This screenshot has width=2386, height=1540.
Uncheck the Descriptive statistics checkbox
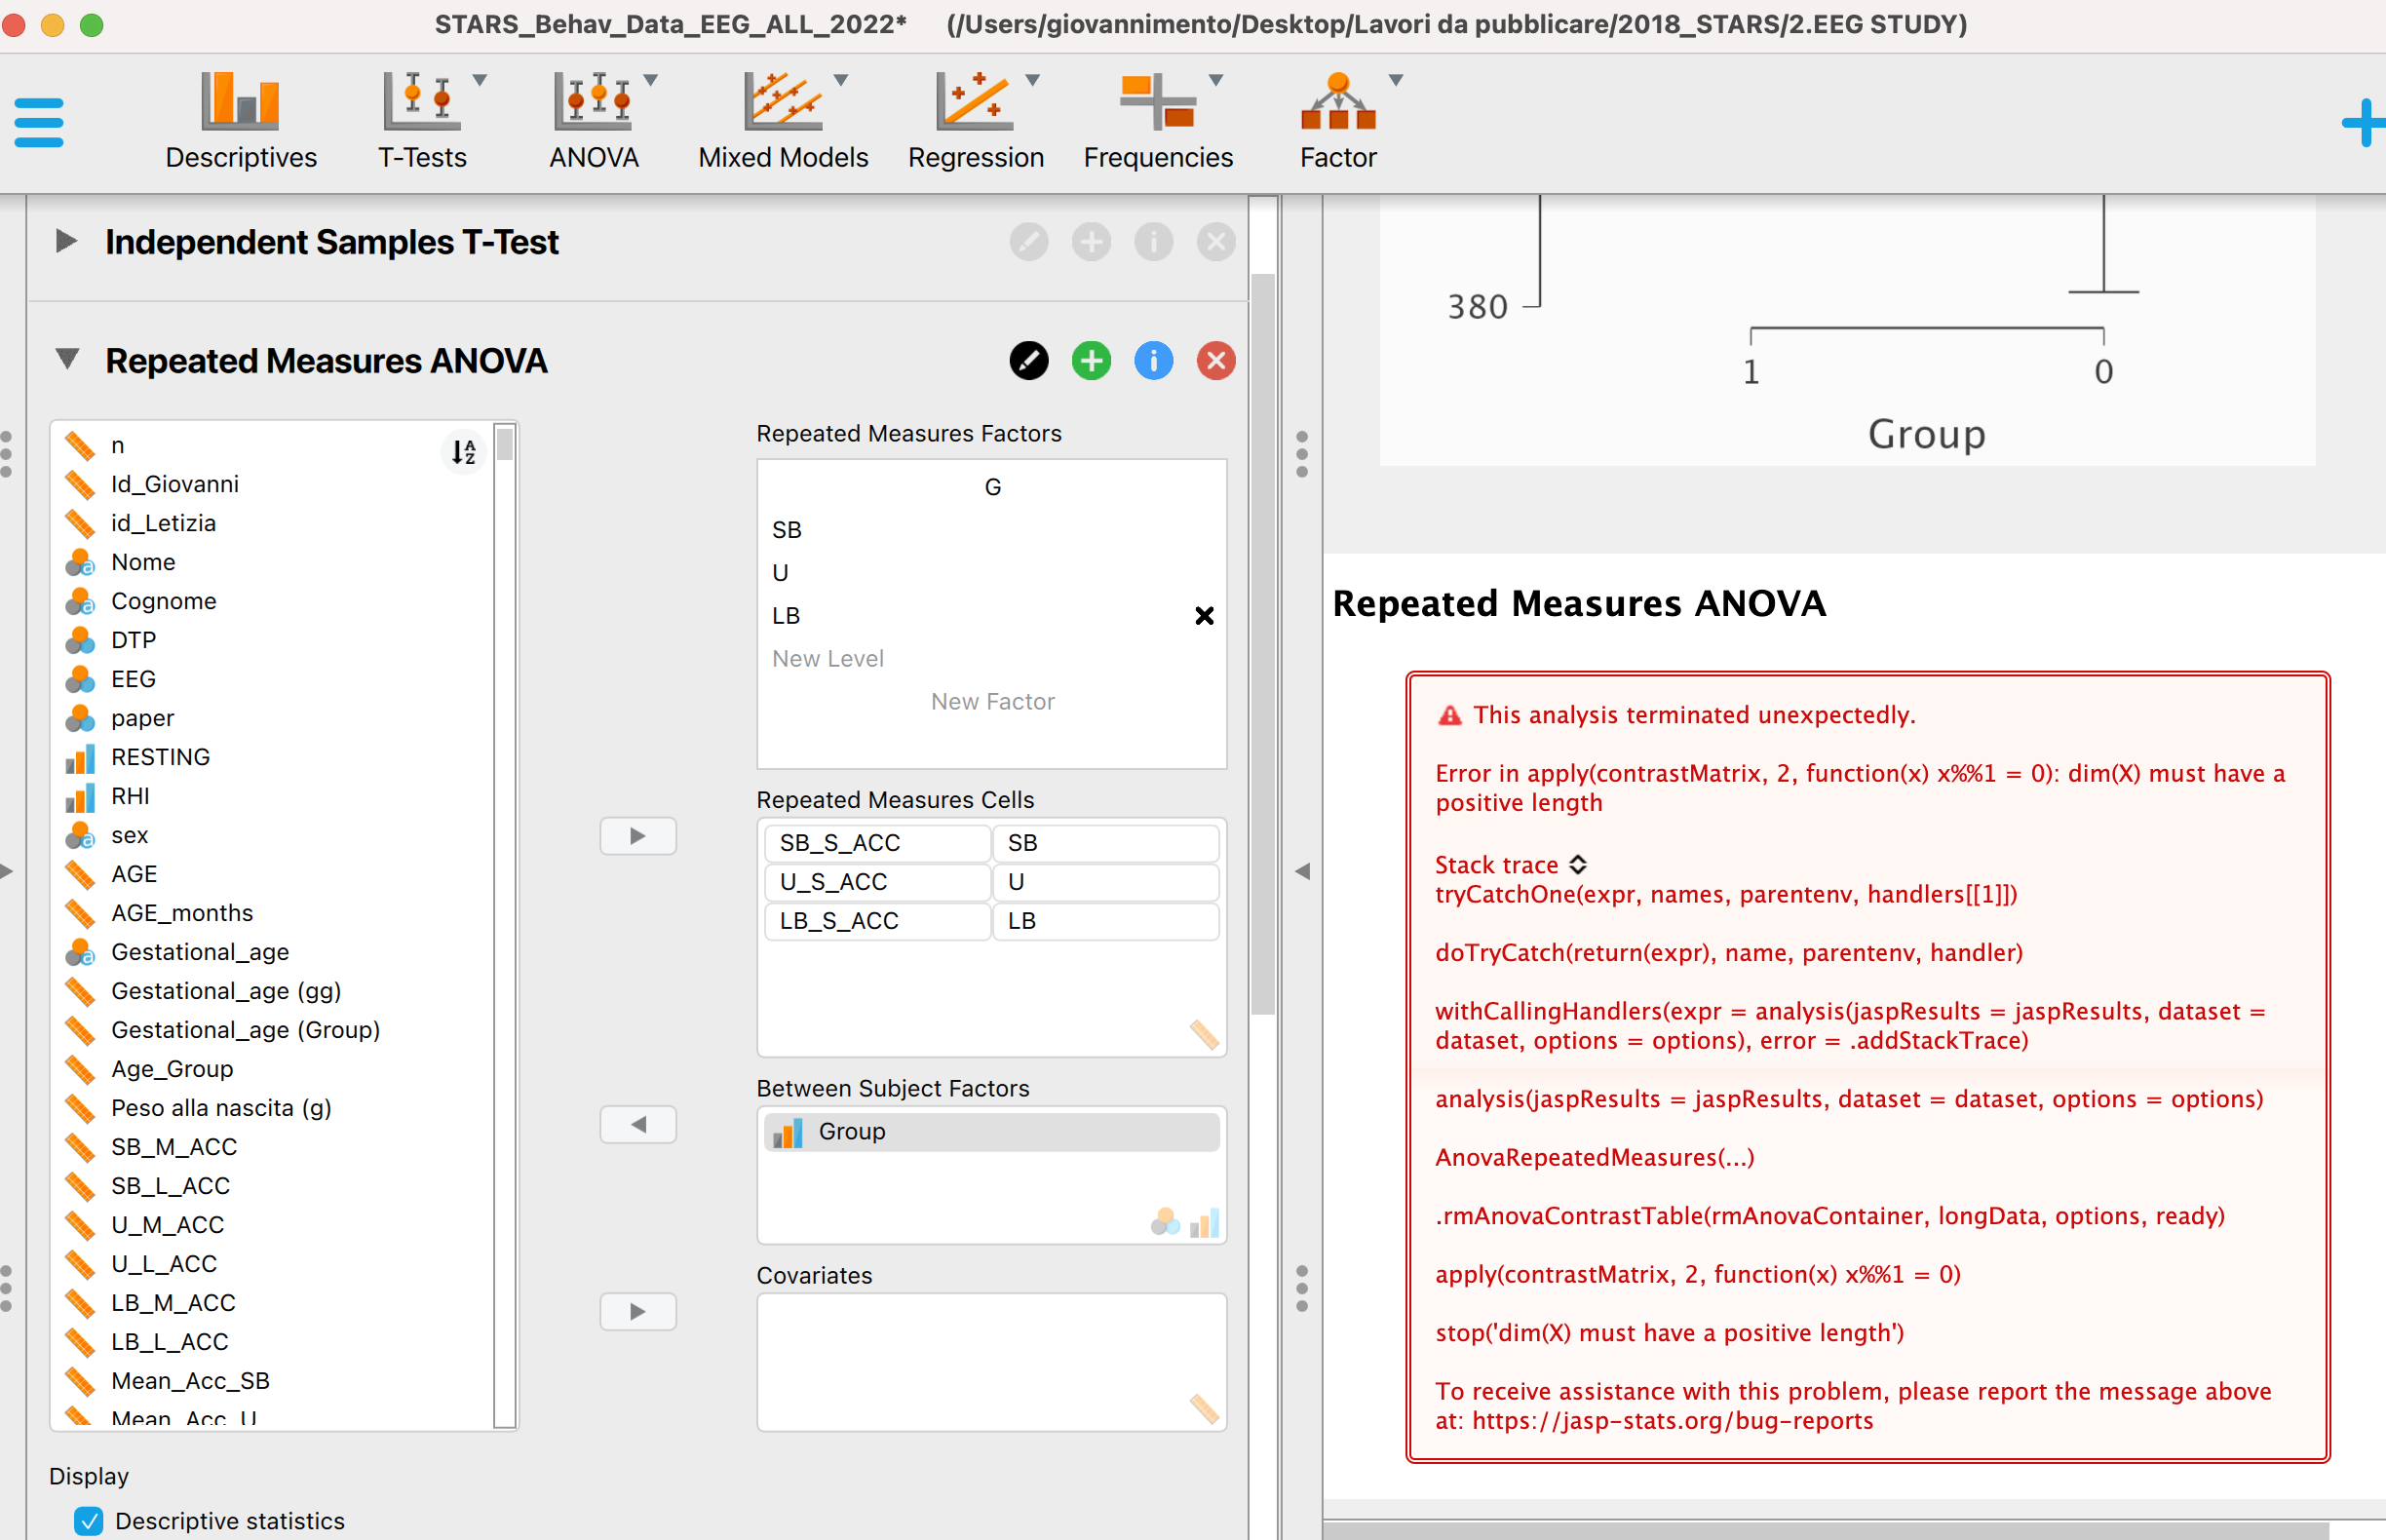(88, 1521)
